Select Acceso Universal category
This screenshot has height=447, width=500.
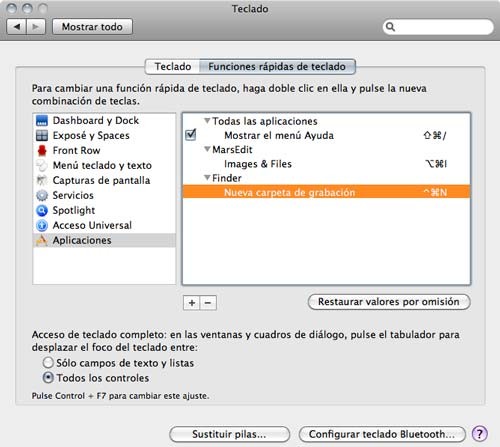coord(104,225)
